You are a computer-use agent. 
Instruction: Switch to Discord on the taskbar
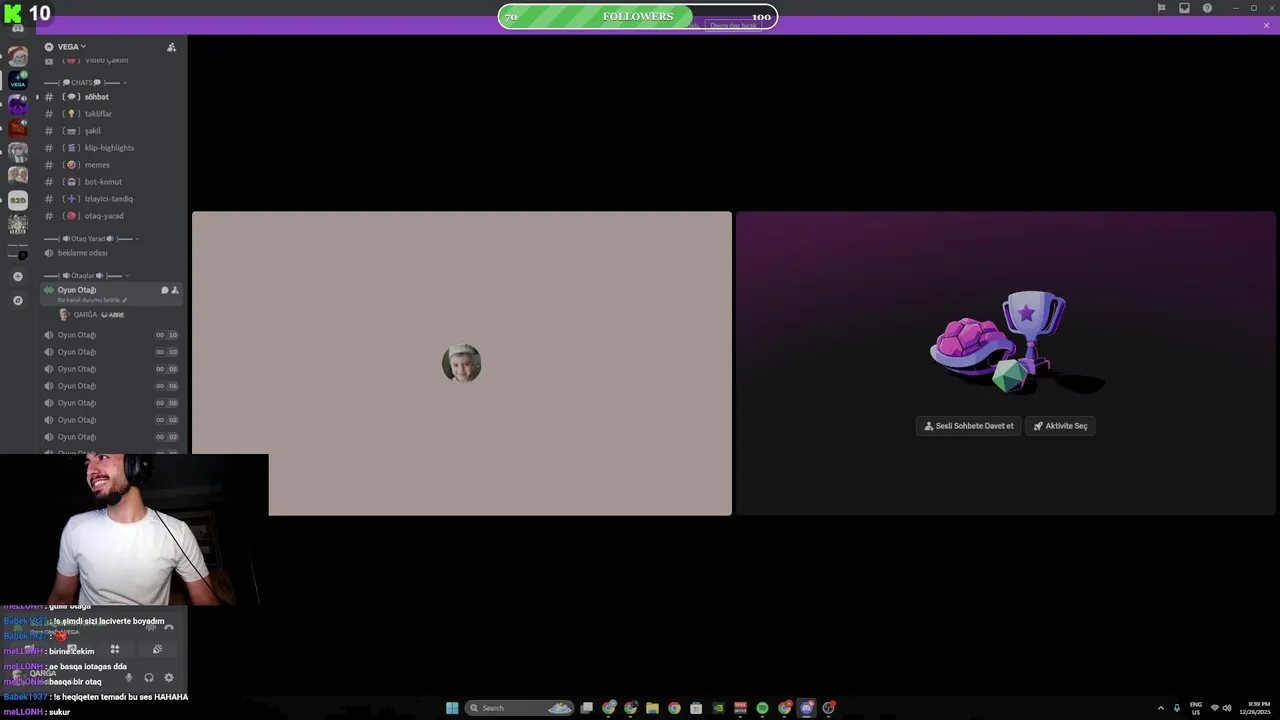(806, 708)
